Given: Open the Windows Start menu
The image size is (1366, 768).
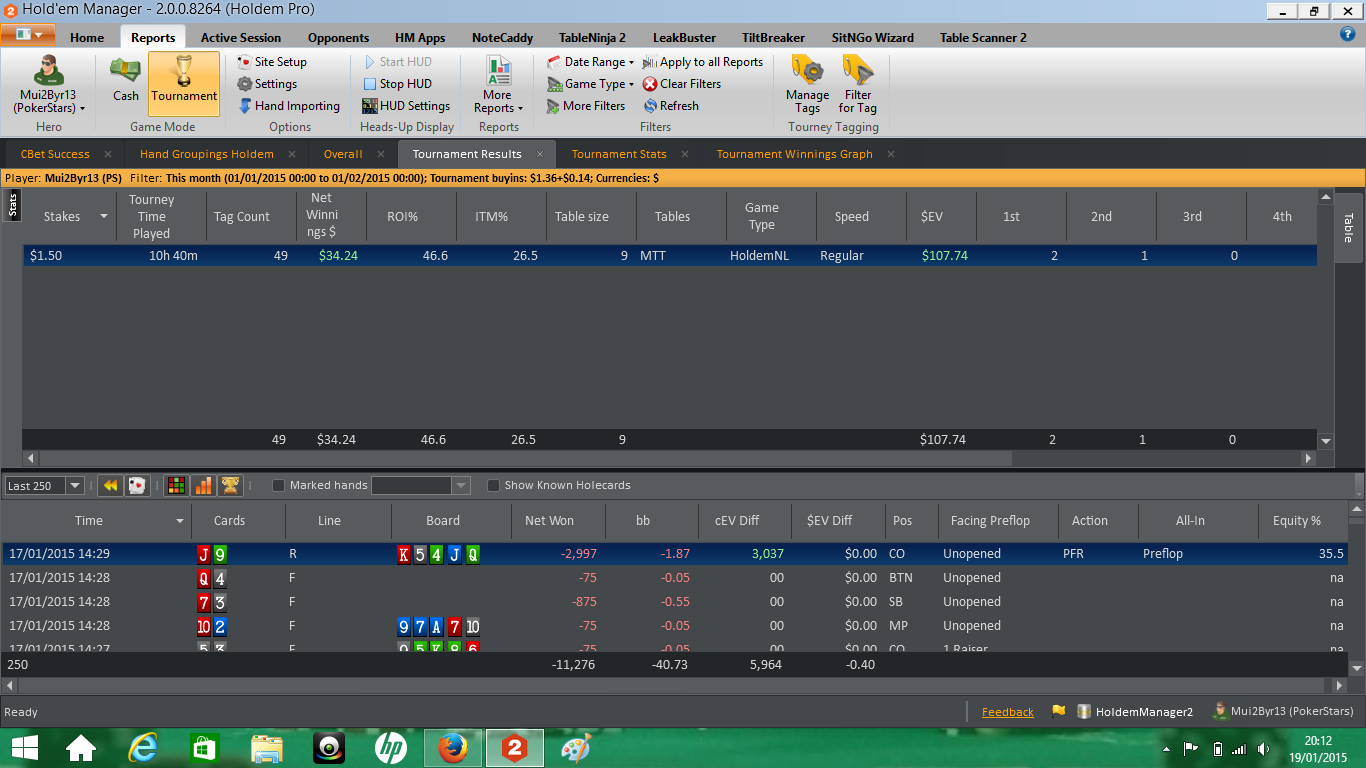Looking at the screenshot, I should pos(24,748).
